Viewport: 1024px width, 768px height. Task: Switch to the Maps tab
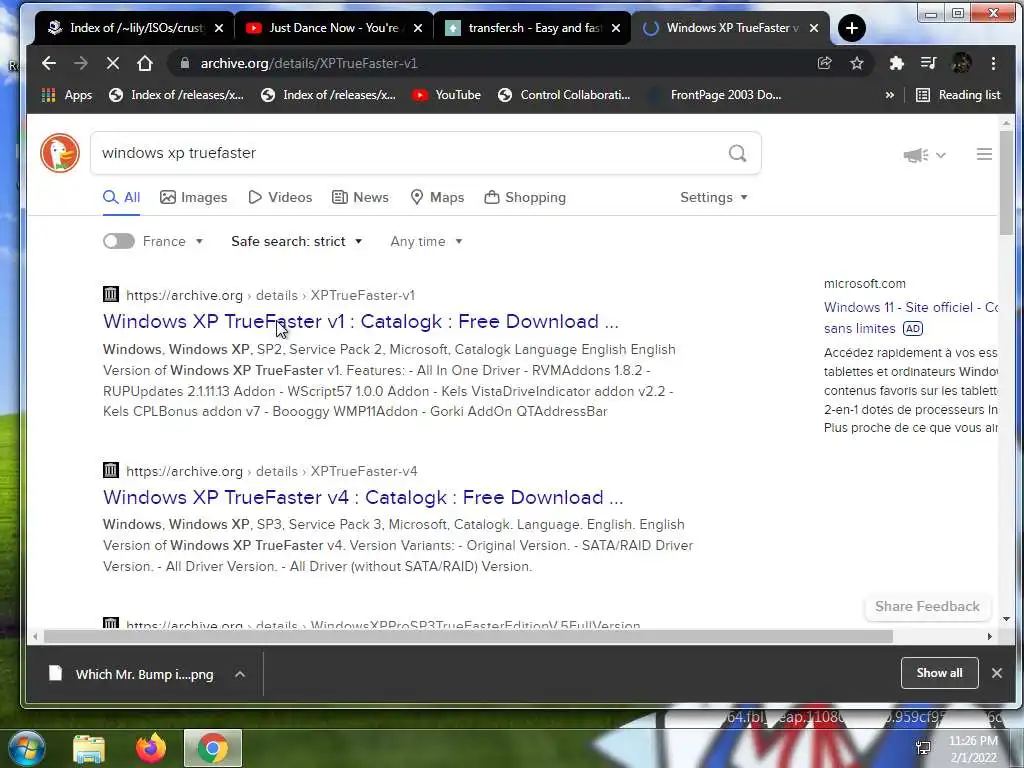437,197
